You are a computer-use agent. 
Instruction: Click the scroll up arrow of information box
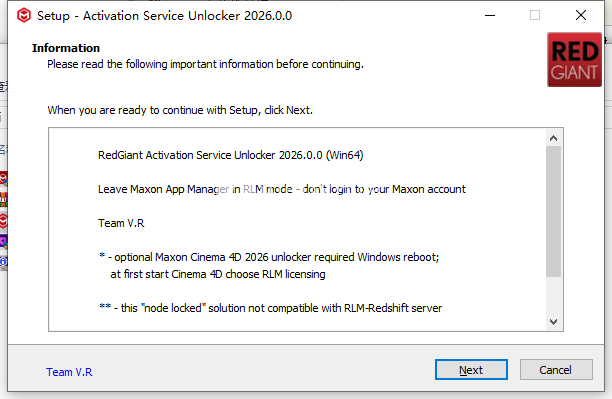553,138
